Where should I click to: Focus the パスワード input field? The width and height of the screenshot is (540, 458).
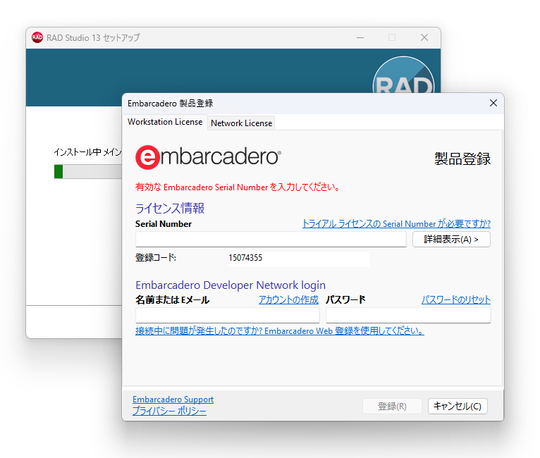pyautogui.click(x=408, y=315)
